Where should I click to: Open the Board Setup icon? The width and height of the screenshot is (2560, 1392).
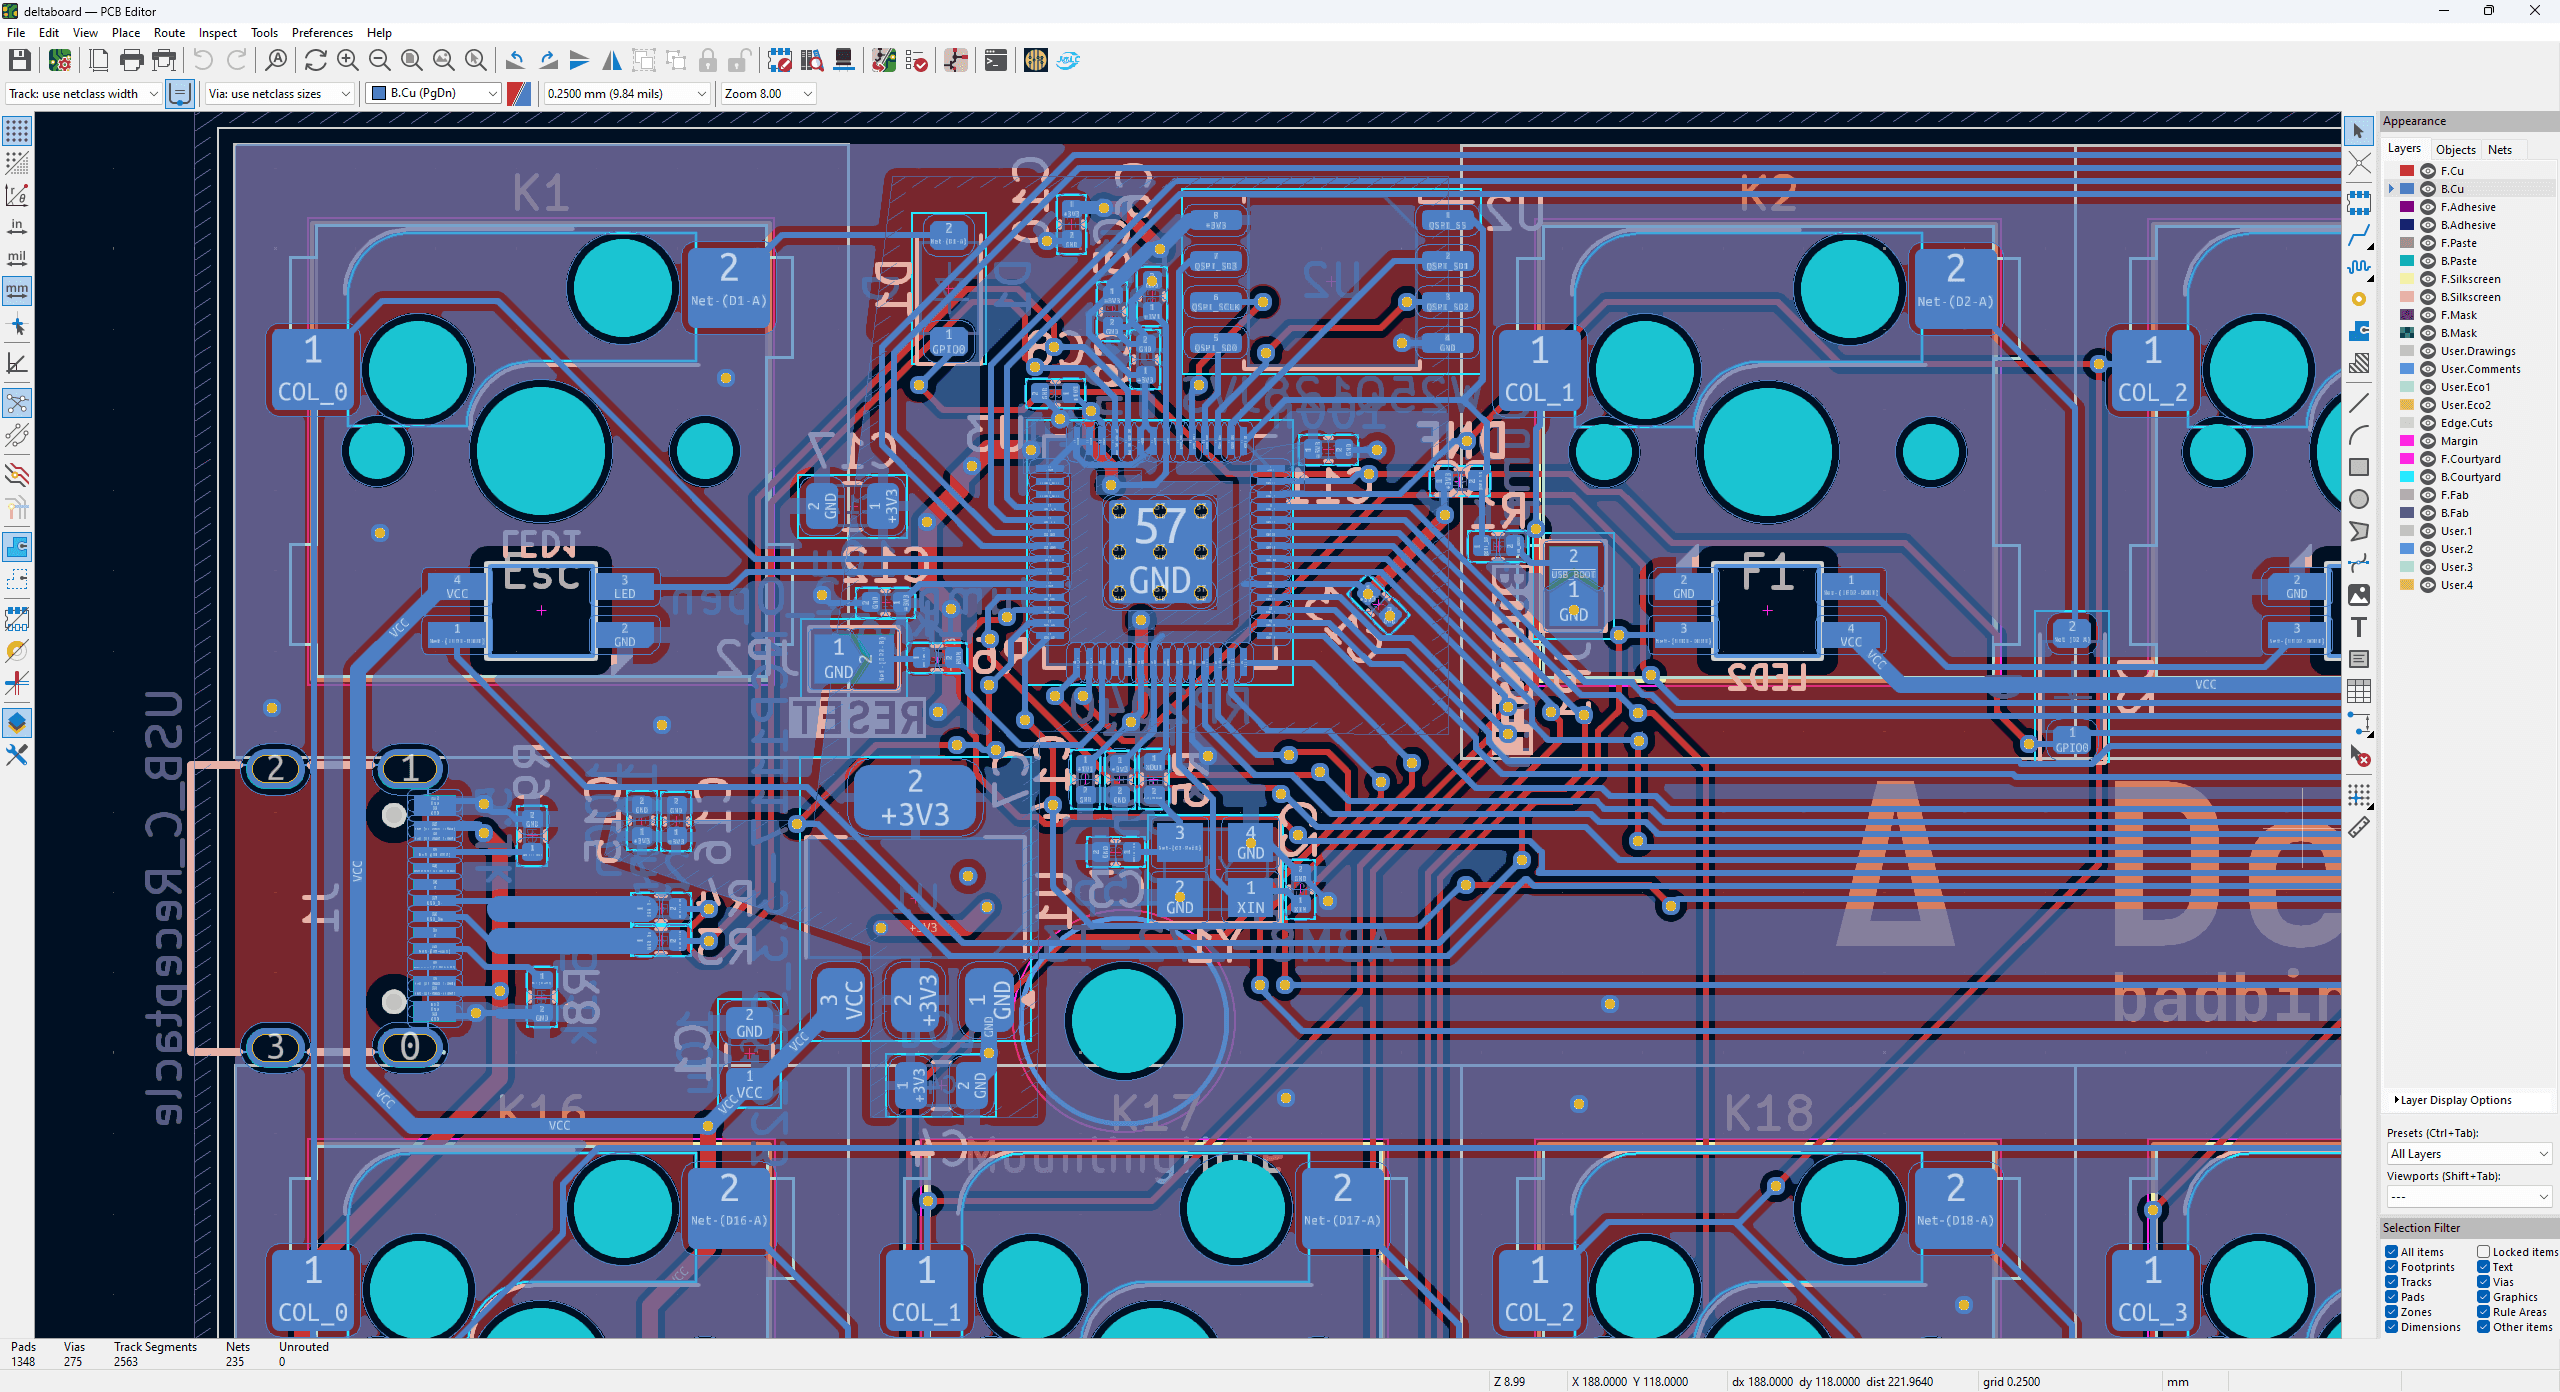click(x=60, y=61)
